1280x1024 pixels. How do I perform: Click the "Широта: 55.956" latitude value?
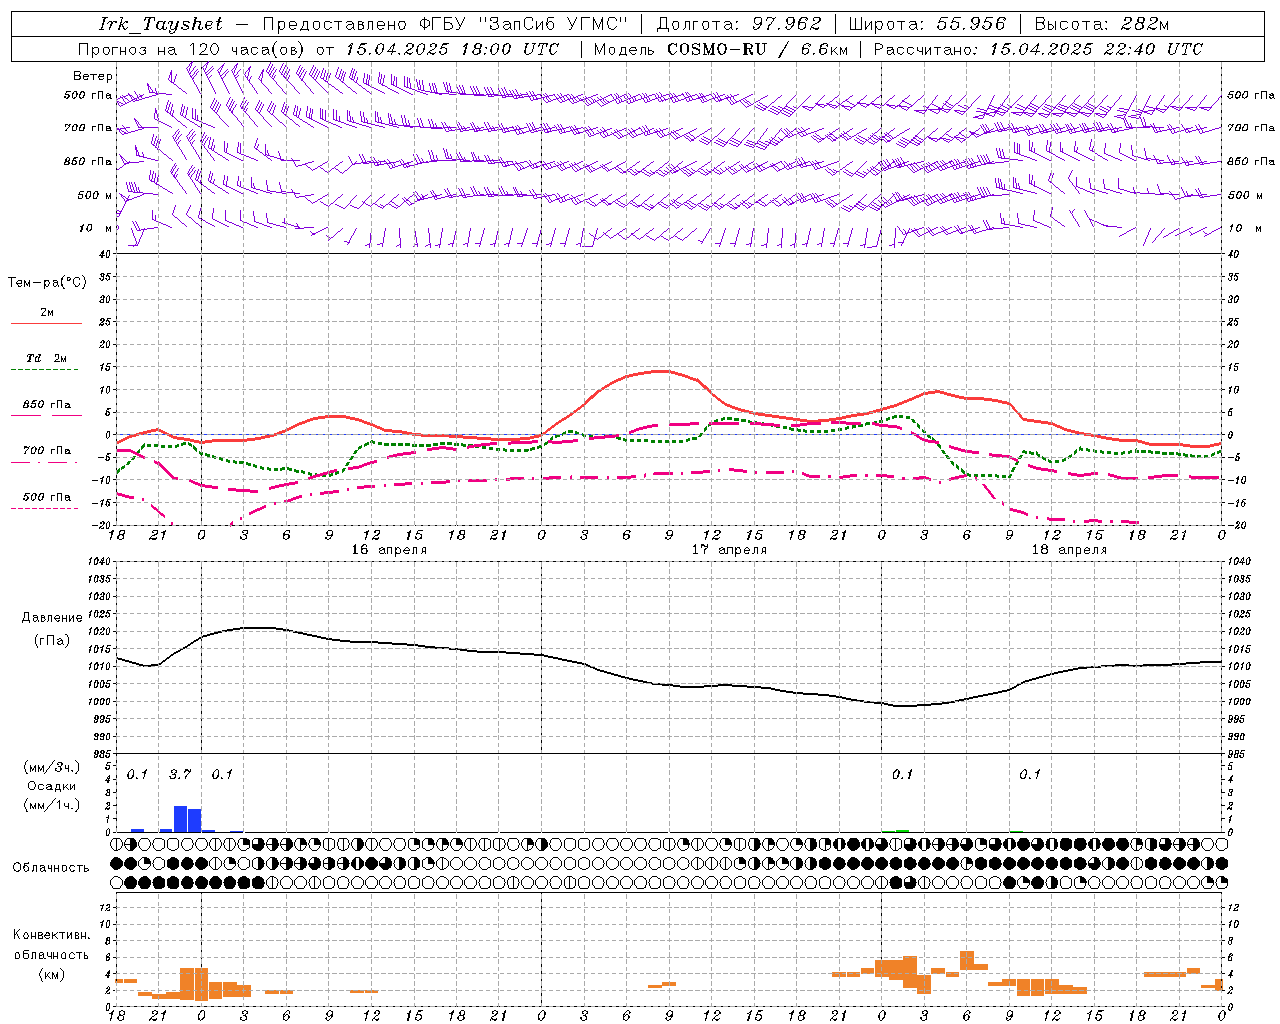click(x=927, y=24)
